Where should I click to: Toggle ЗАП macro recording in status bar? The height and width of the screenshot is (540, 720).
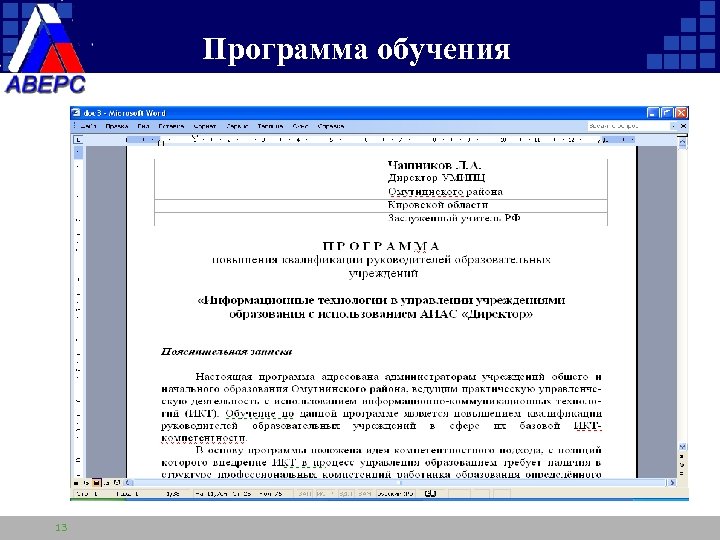pyautogui.click(x=304, y=494)
